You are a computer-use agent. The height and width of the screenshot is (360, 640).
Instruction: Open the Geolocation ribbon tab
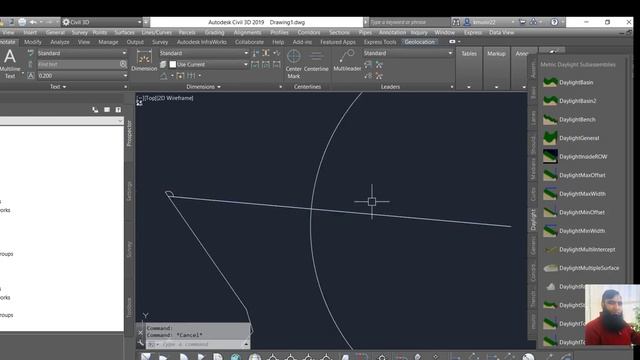(420, 42)
